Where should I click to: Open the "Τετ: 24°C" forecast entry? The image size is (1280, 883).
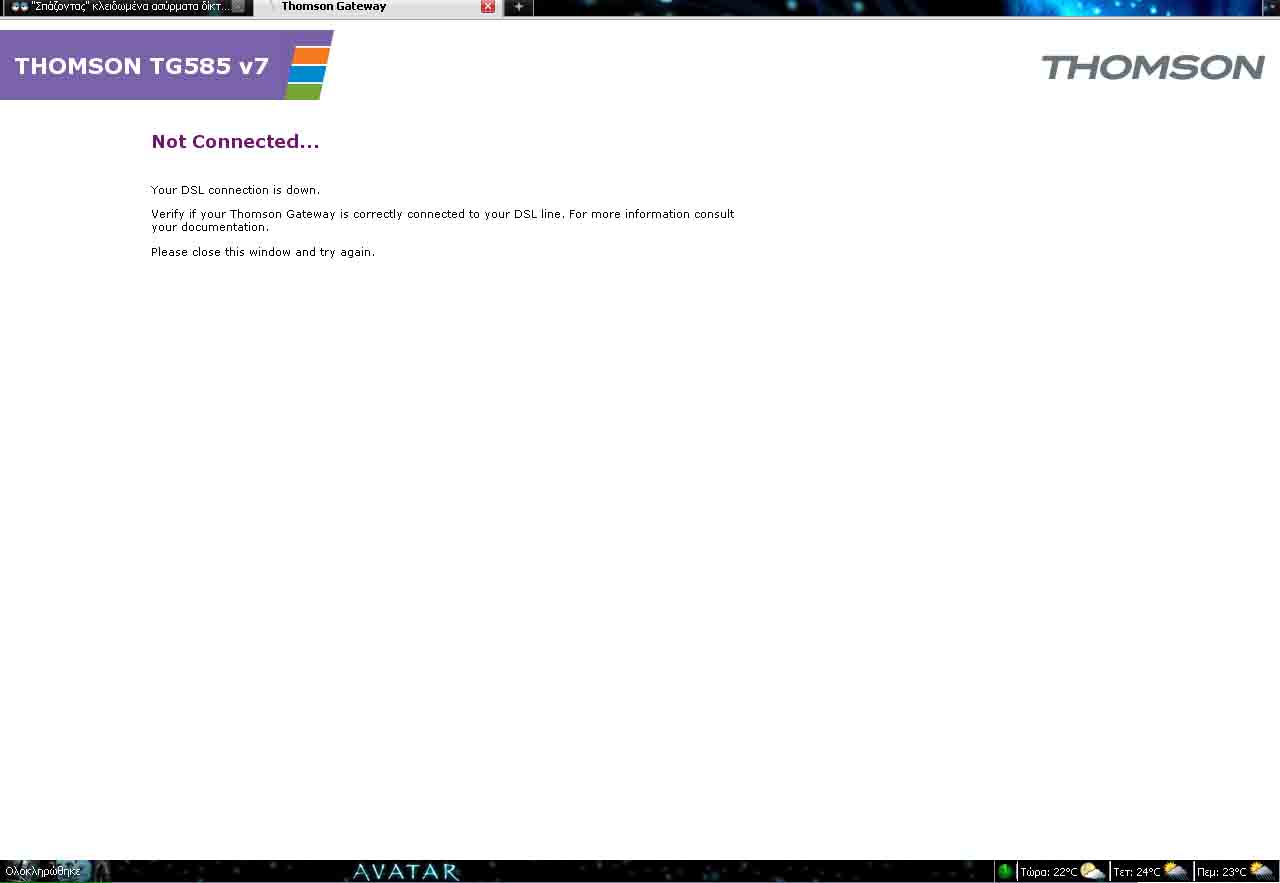click(x=1150, y=871)
